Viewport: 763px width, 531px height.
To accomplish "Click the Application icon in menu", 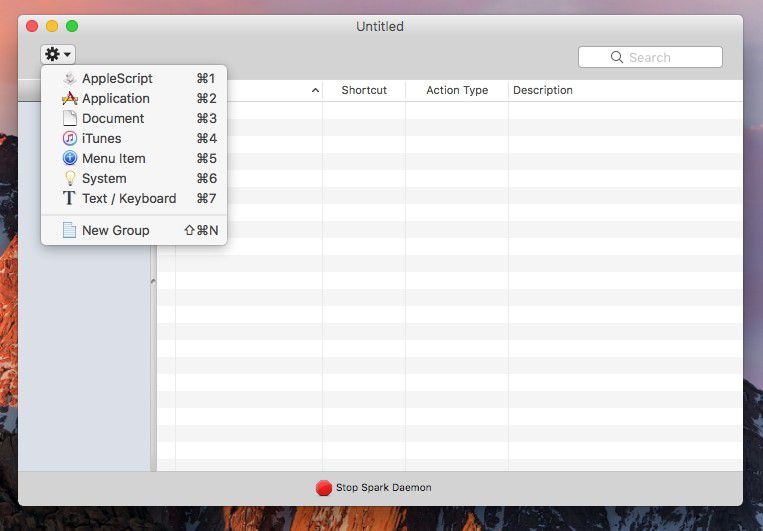I will tap(70, 98).
